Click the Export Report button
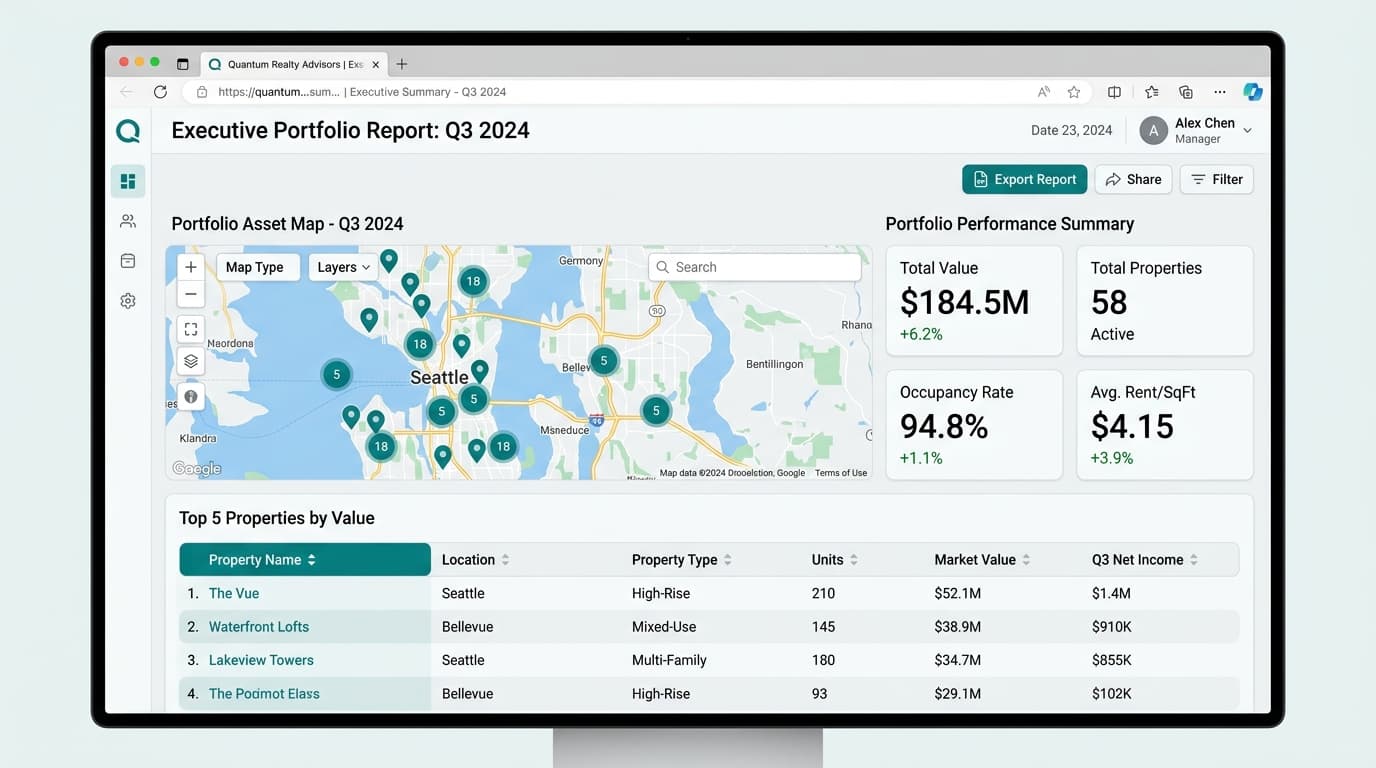The width and height of the screenshot is (1376, 768). (x=1025, y=180)
